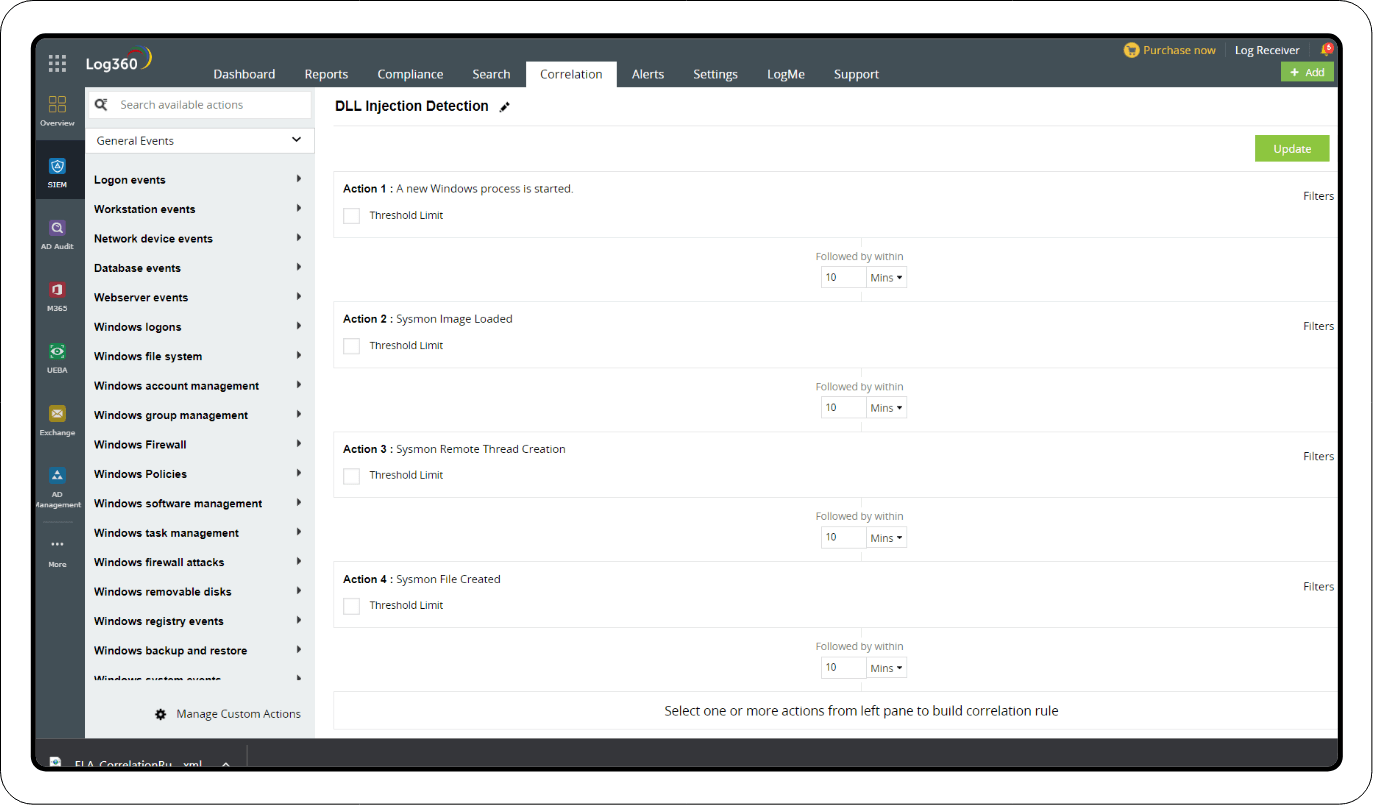This screenshot has width=1373, height=805.
Task: Edit rule name with pencil icon
Action: tap(505, 107)
